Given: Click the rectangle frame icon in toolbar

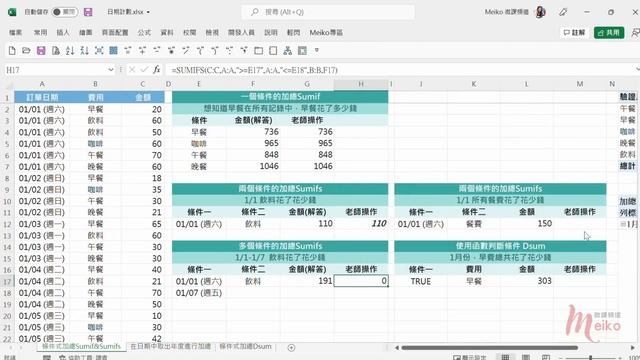Looking at the screenshot, I should pos(258,51).
